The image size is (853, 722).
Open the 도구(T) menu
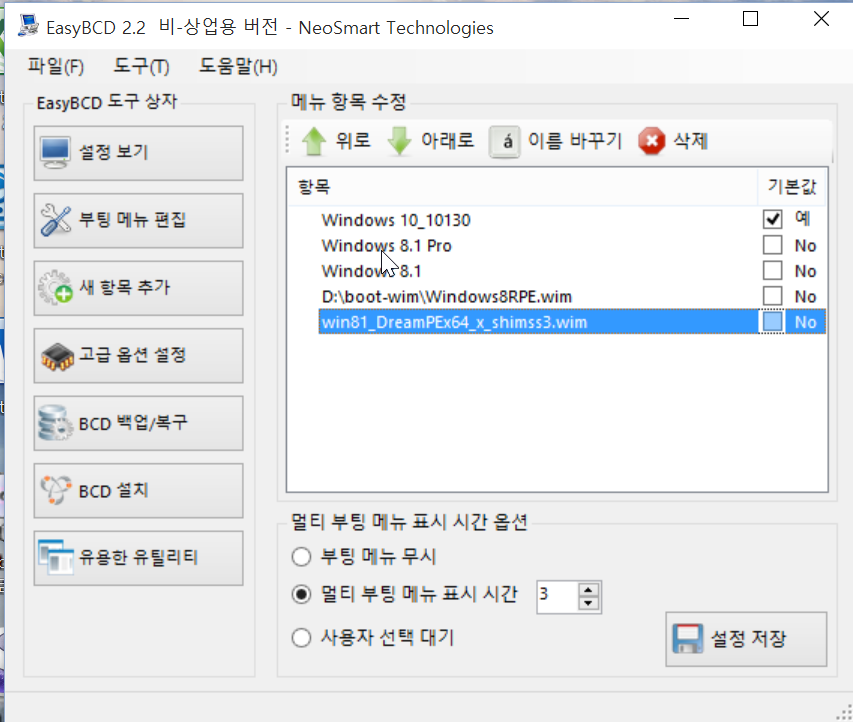pos(141,66)
